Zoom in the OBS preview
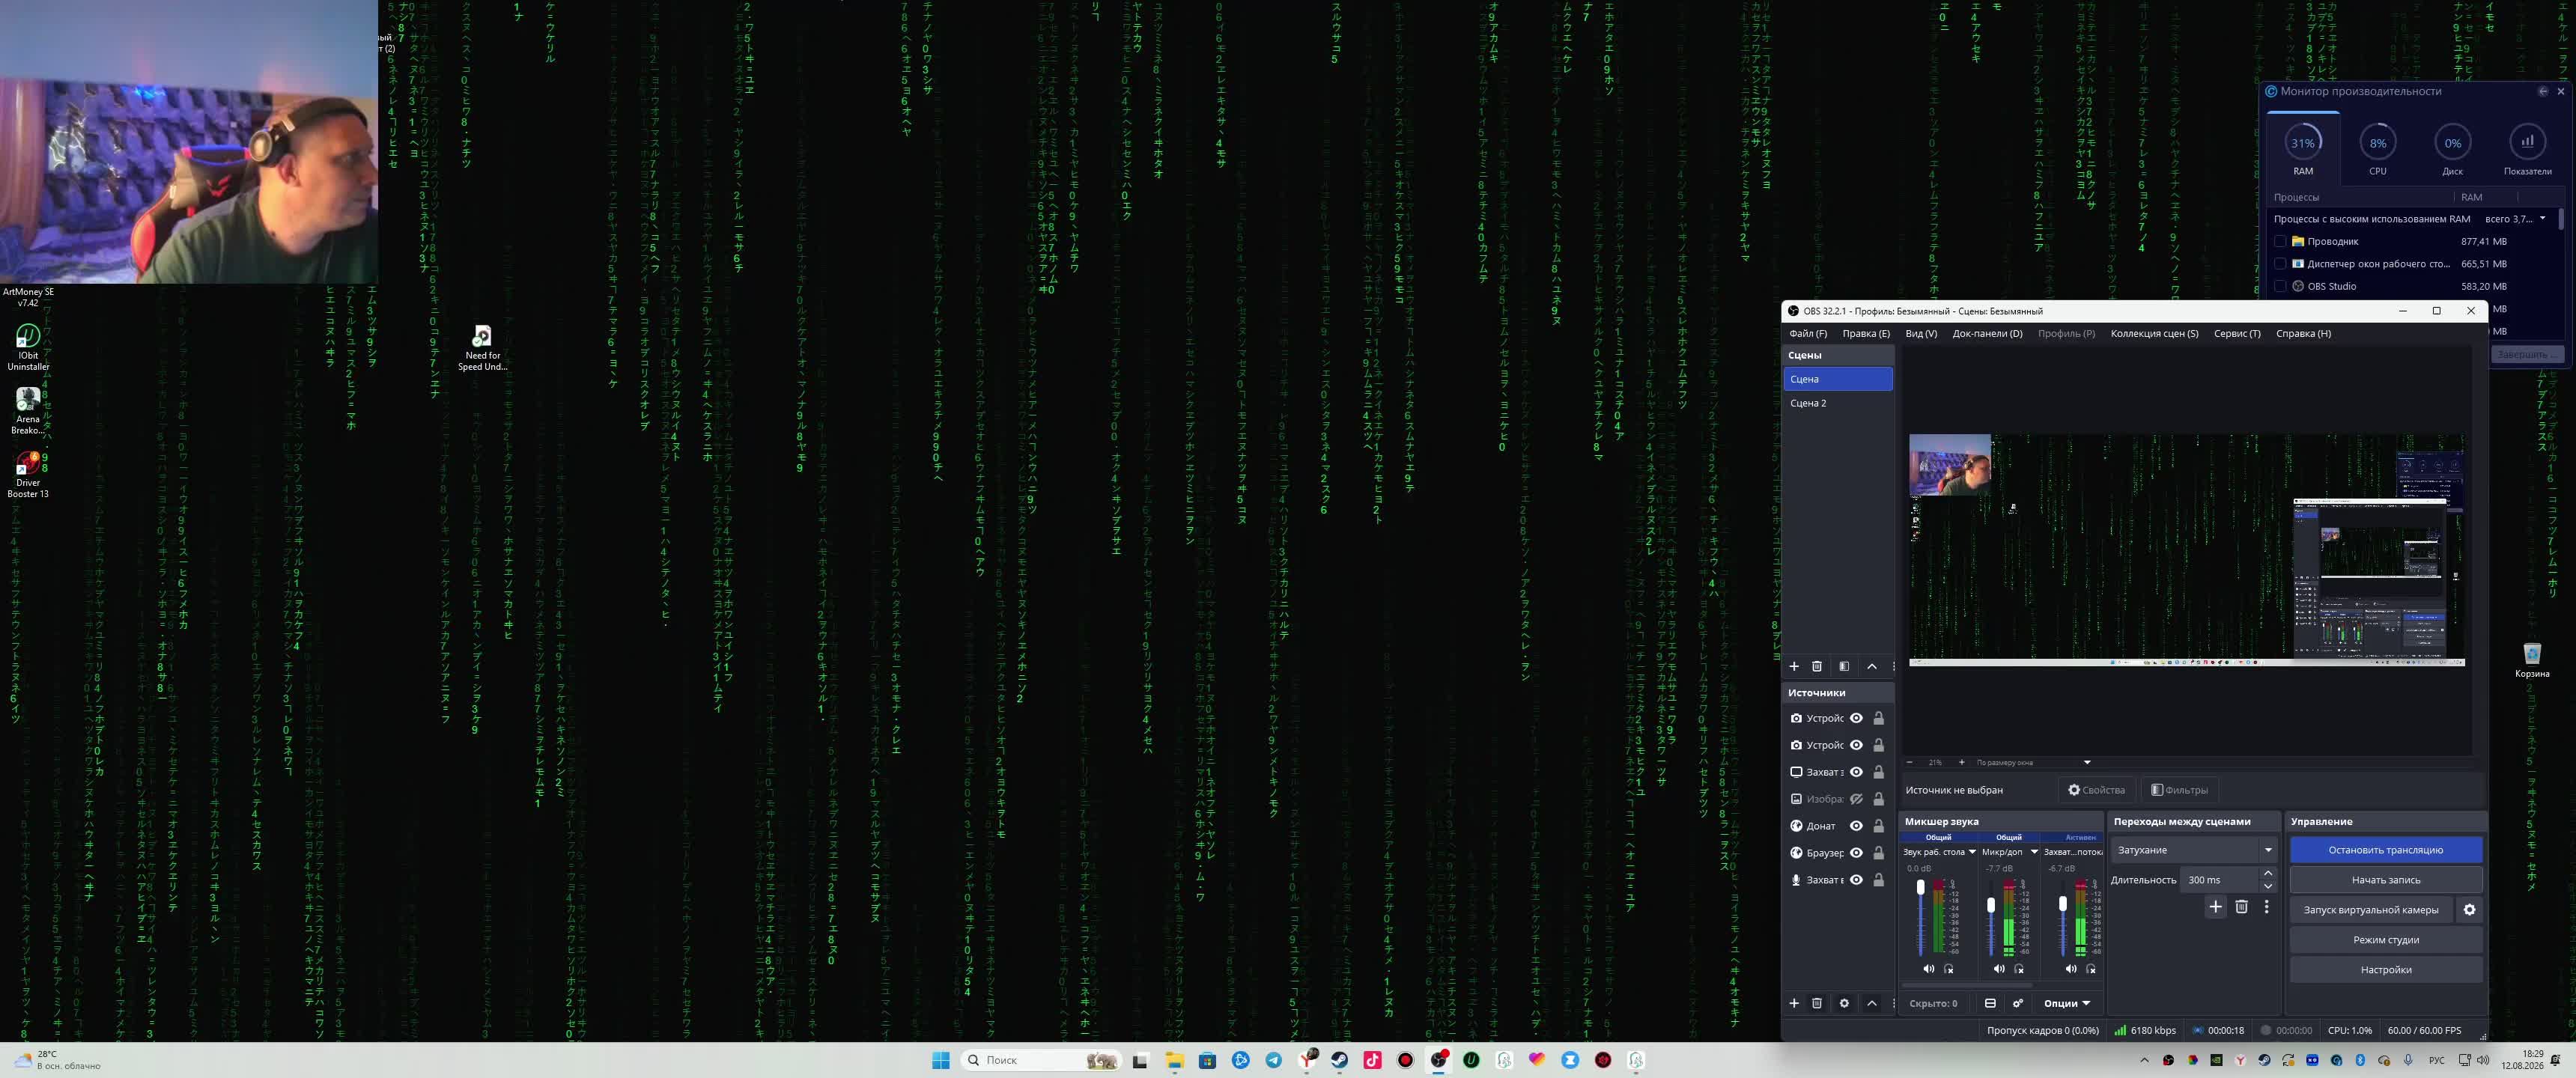The height and width of the screenshot is (1078, 2576). pyautogui.click(x=1961, y=762)
